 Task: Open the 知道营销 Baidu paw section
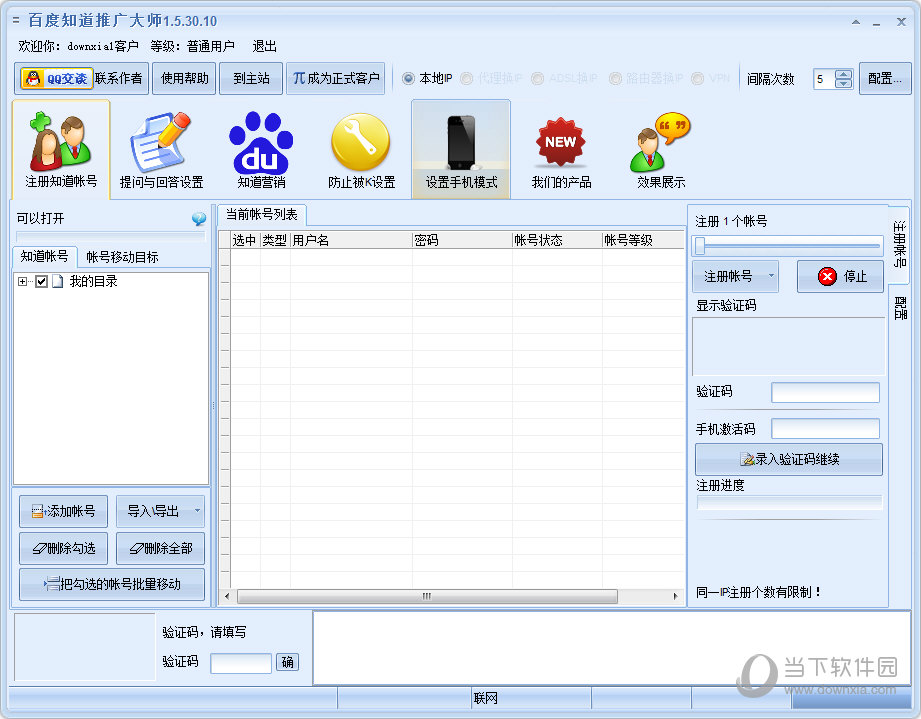[x=261, y=149]
